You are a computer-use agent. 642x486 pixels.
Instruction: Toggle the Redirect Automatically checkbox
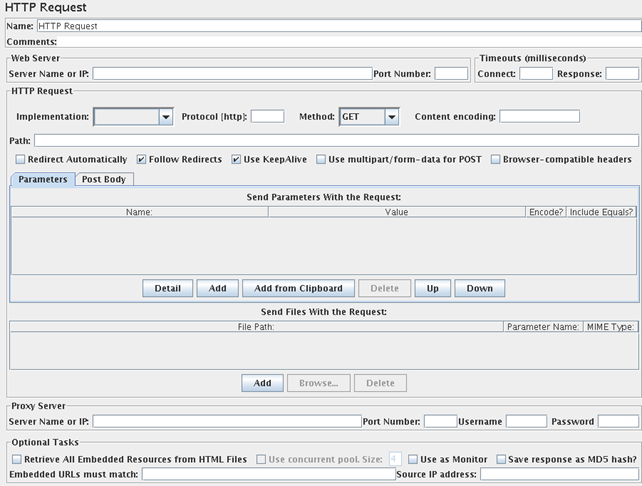coord(21,159)
